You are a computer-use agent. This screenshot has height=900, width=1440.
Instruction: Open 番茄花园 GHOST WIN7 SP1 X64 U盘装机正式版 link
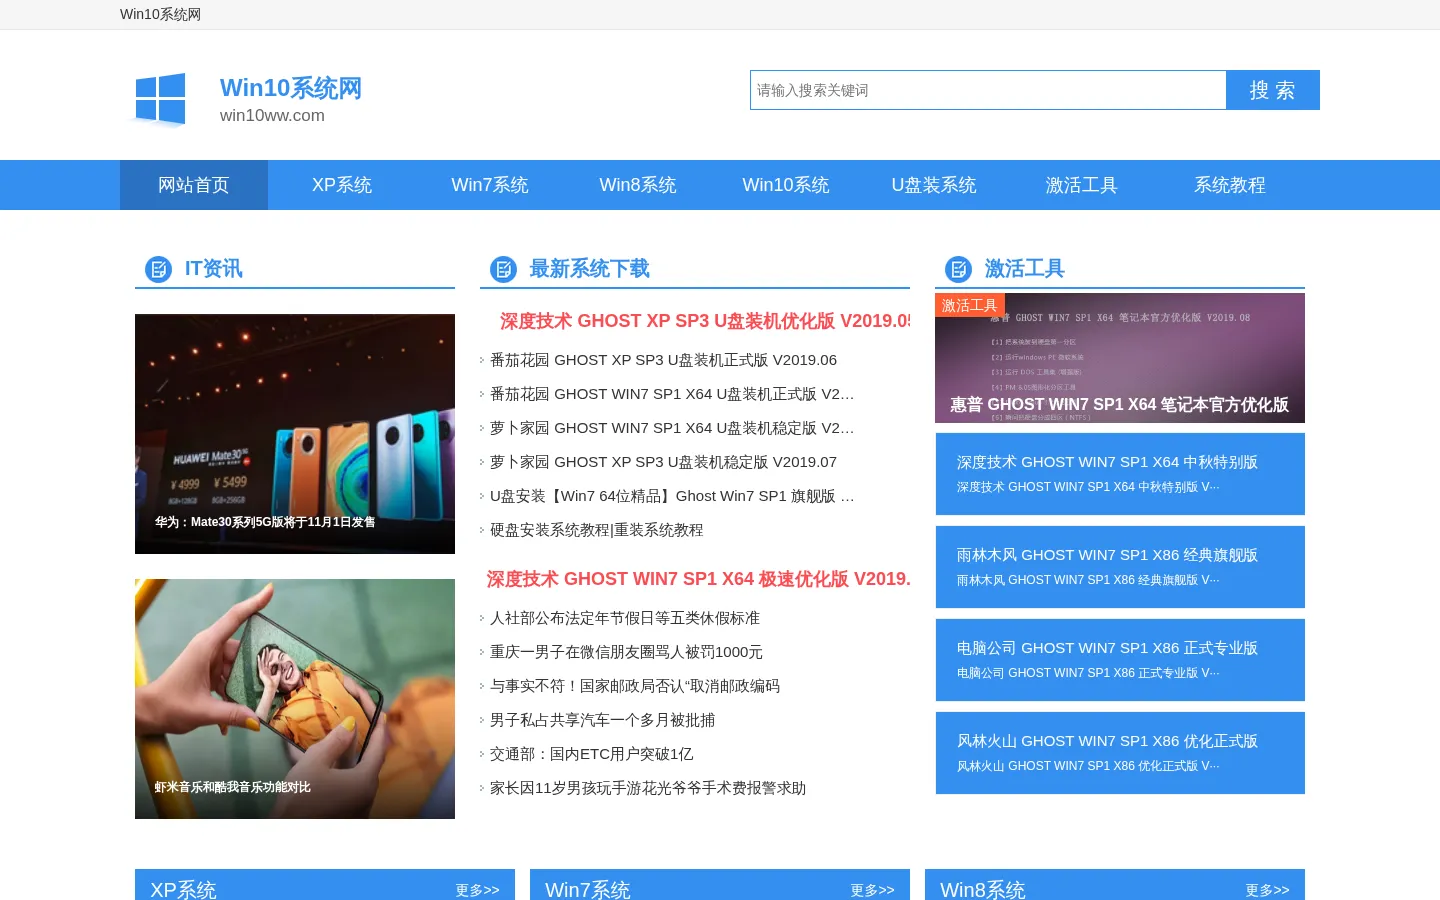click(x=672, y=394)
